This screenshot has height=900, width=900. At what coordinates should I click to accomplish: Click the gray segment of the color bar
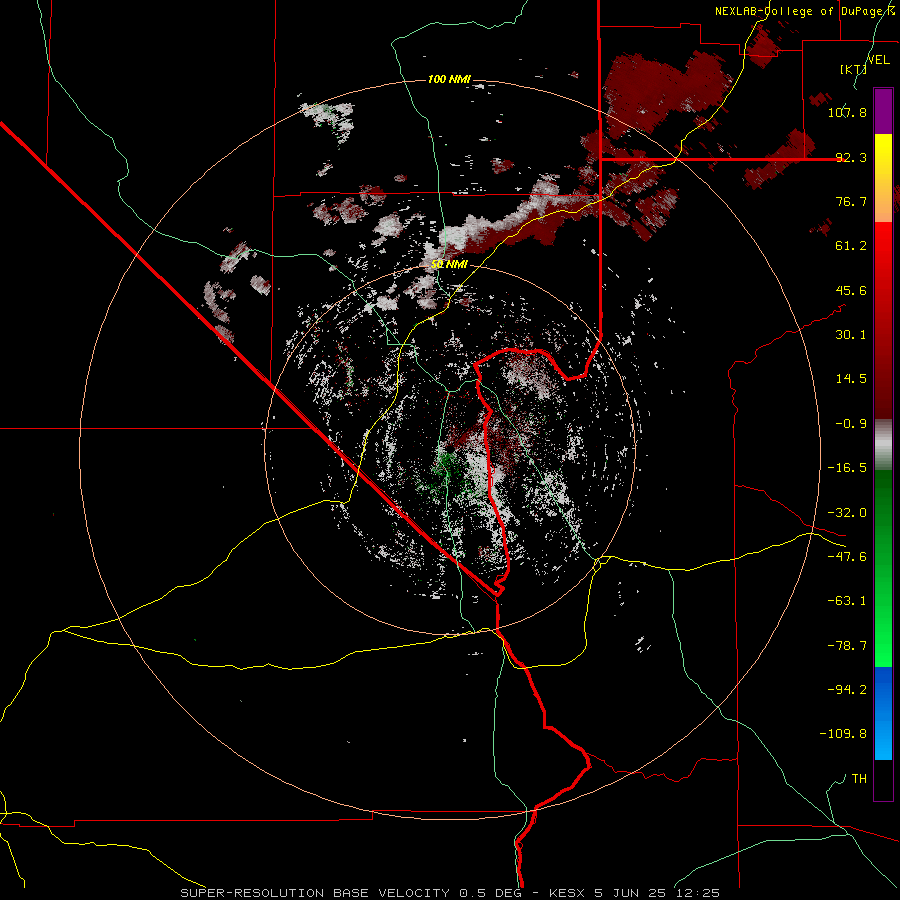883,444
